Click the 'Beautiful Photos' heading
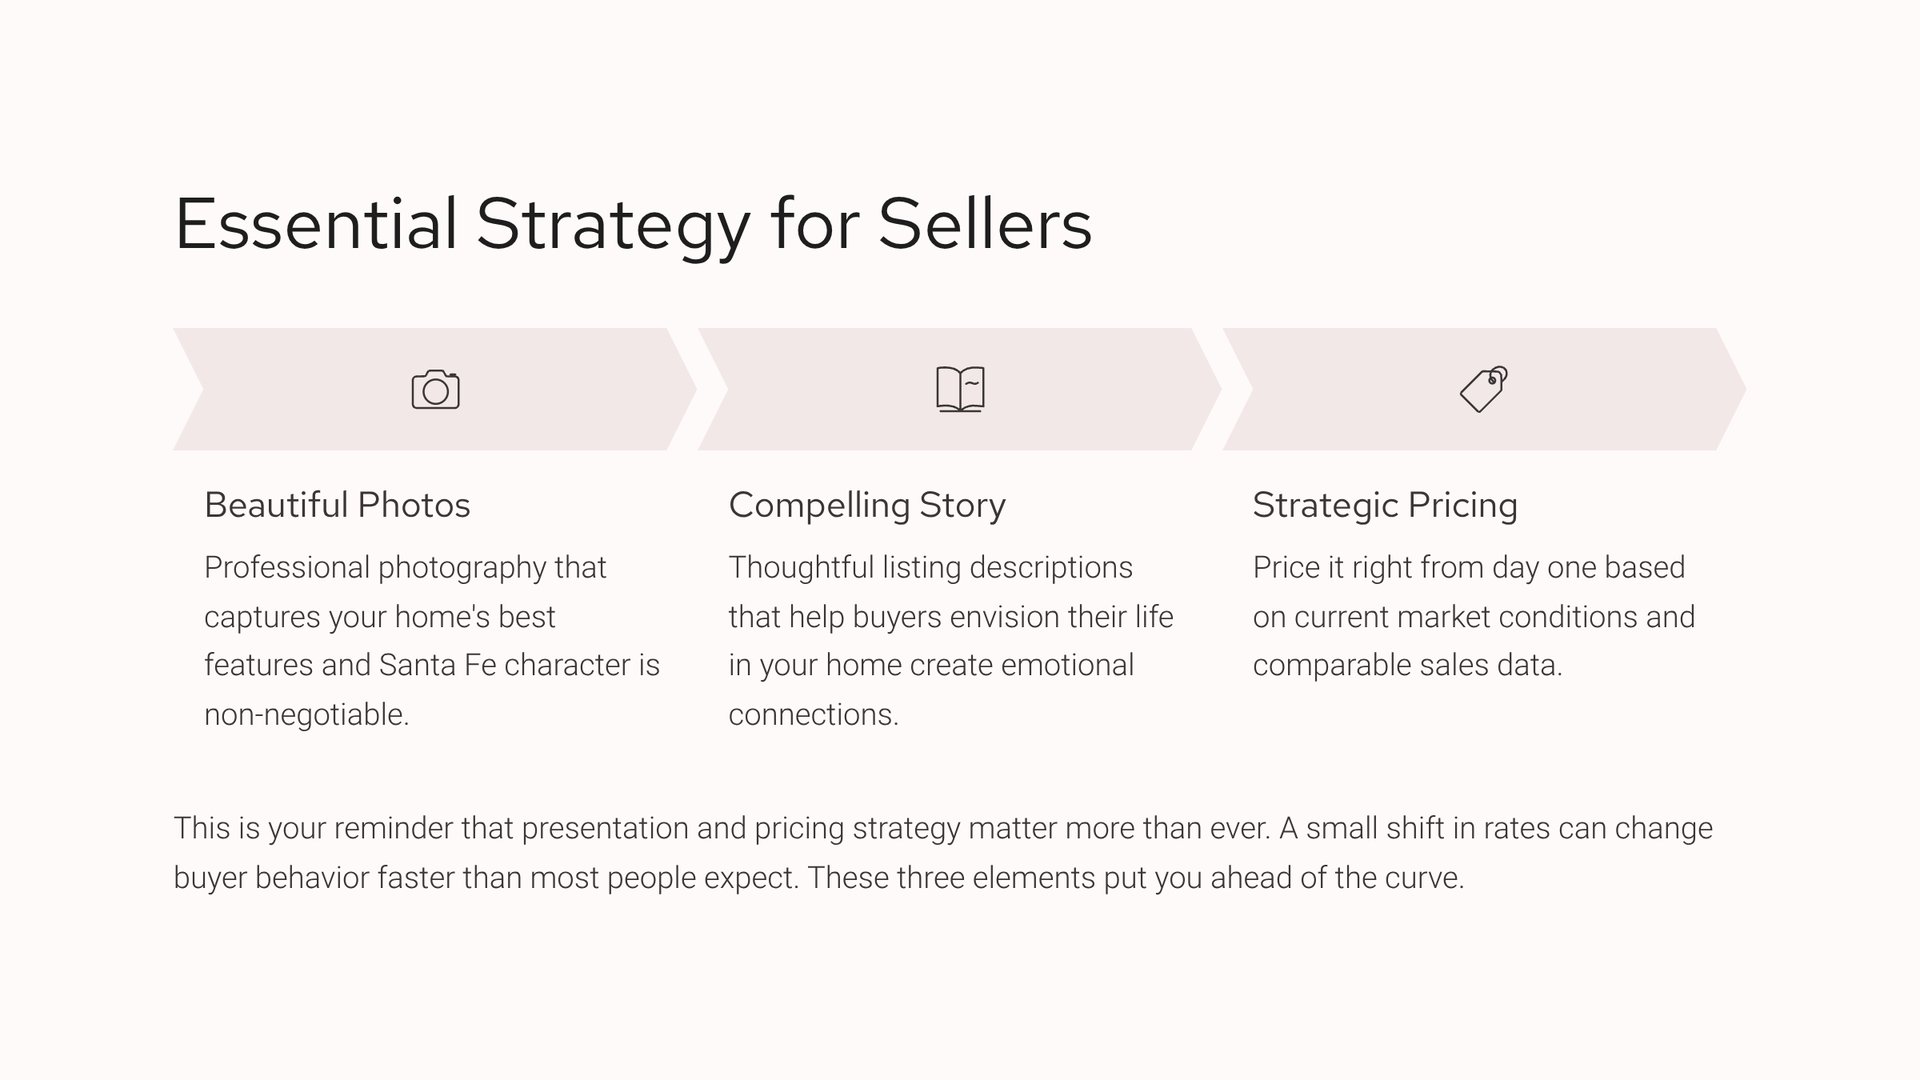This screenshot has width=1920, height=1080. (337, 505)
